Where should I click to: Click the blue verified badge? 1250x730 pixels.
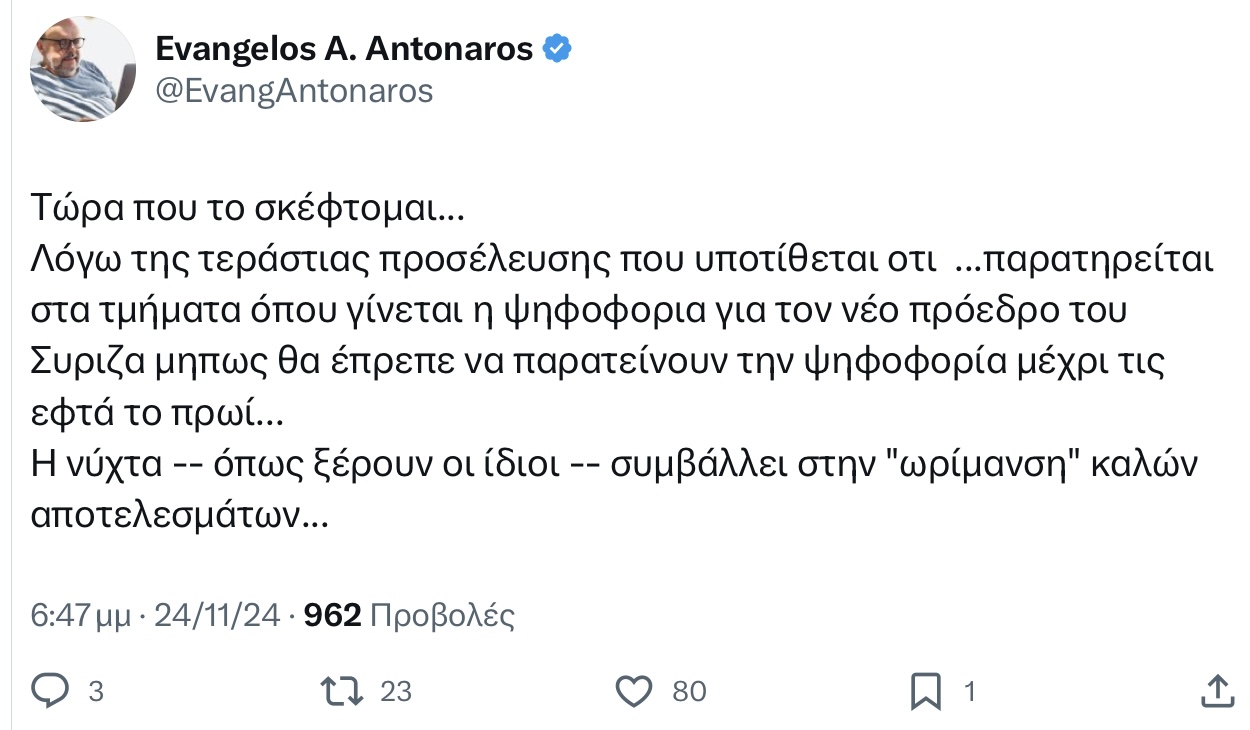pyautogui.click(x=557, y=48)
